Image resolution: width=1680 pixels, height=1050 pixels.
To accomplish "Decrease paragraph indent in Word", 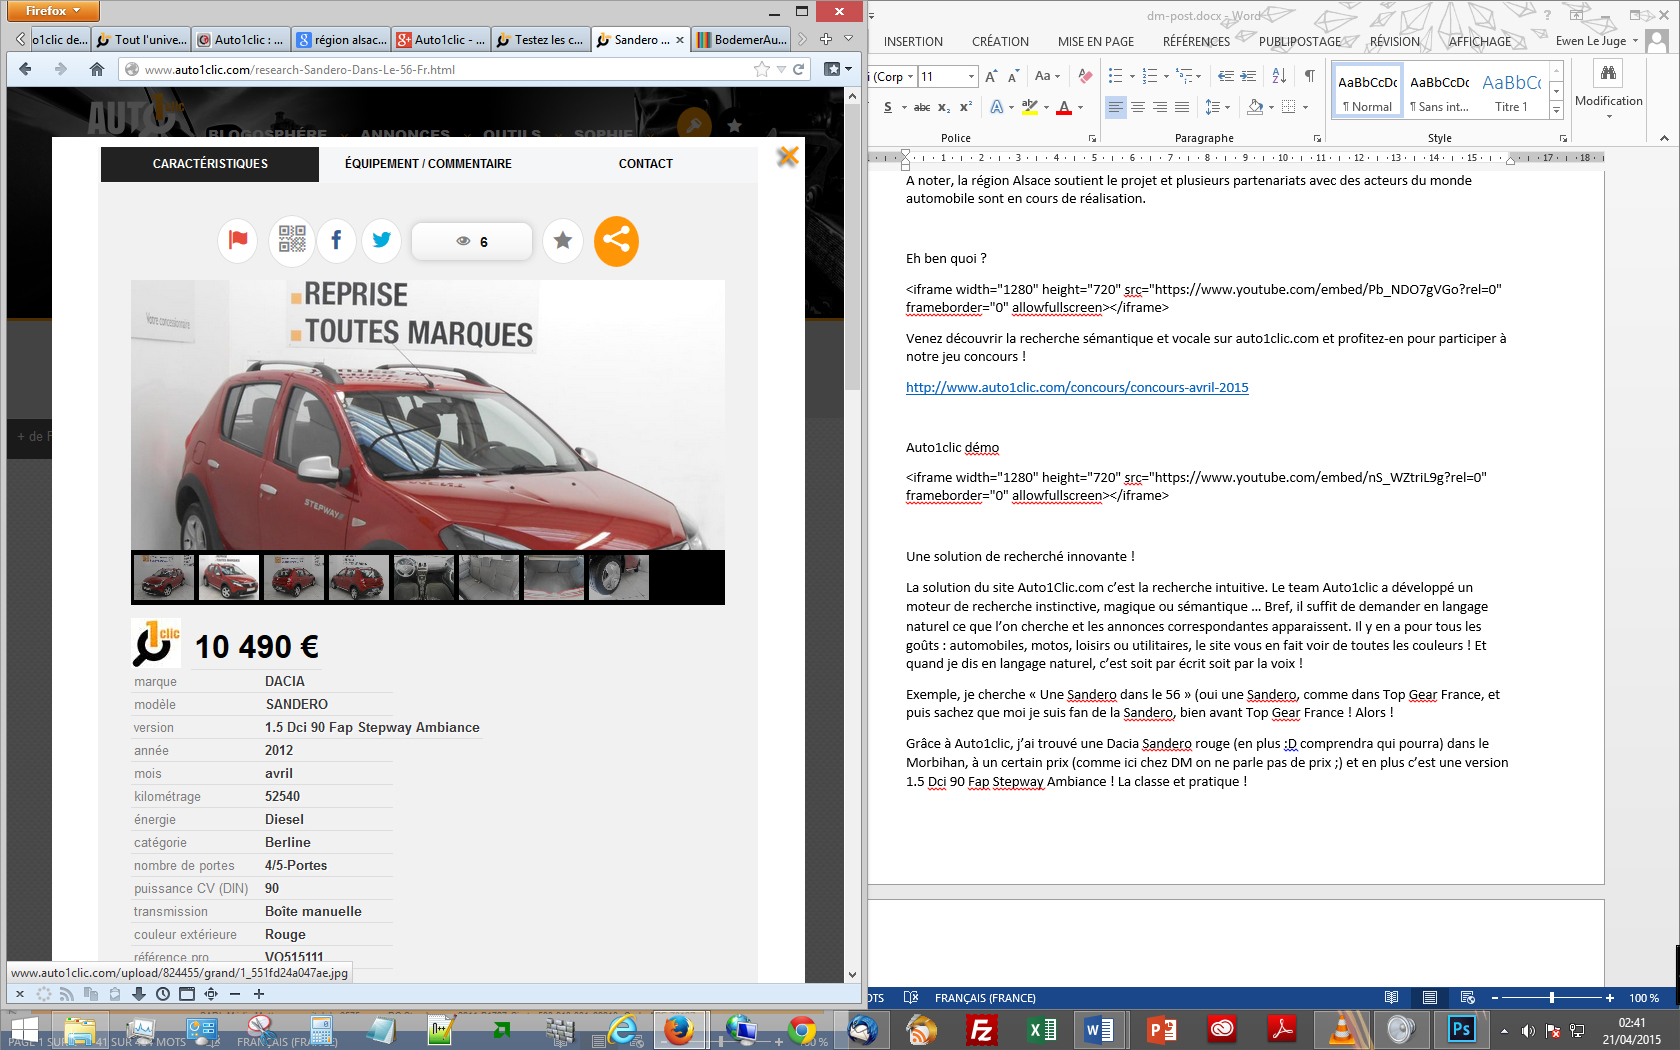I will click(1226, 76).
